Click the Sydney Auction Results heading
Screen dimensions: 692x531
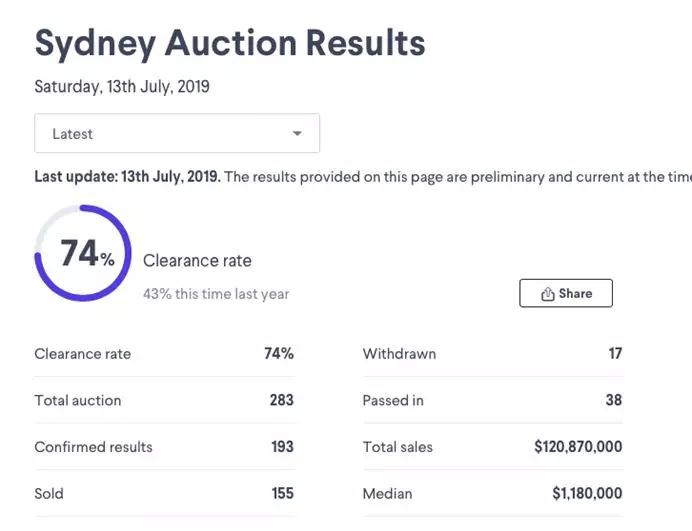coord(230,43)
